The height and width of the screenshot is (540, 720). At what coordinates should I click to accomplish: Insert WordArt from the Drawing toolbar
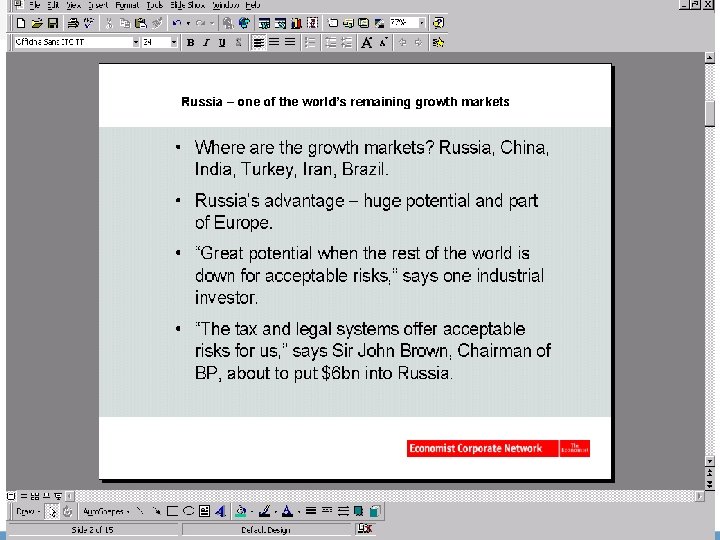tap(220, 511)
